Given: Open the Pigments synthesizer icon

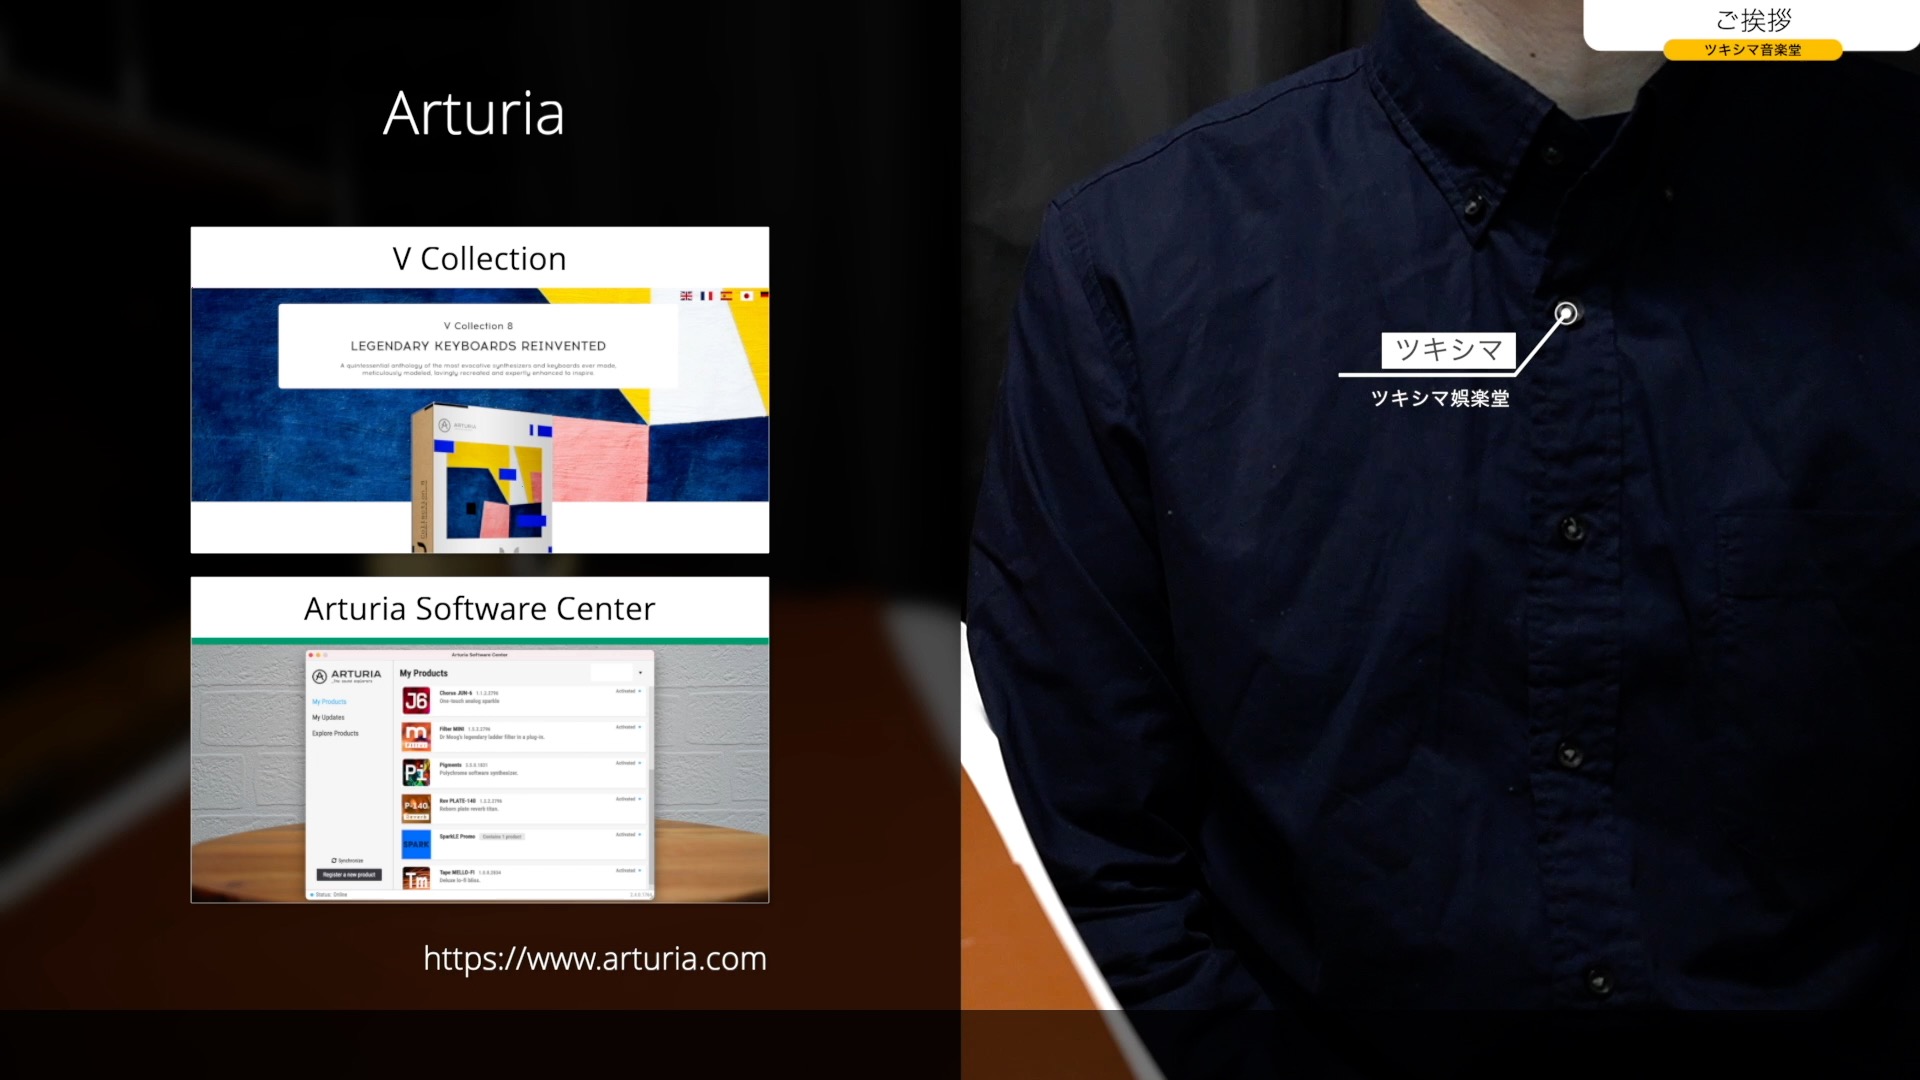Looking at the screenshot, I should pos(416,772).
